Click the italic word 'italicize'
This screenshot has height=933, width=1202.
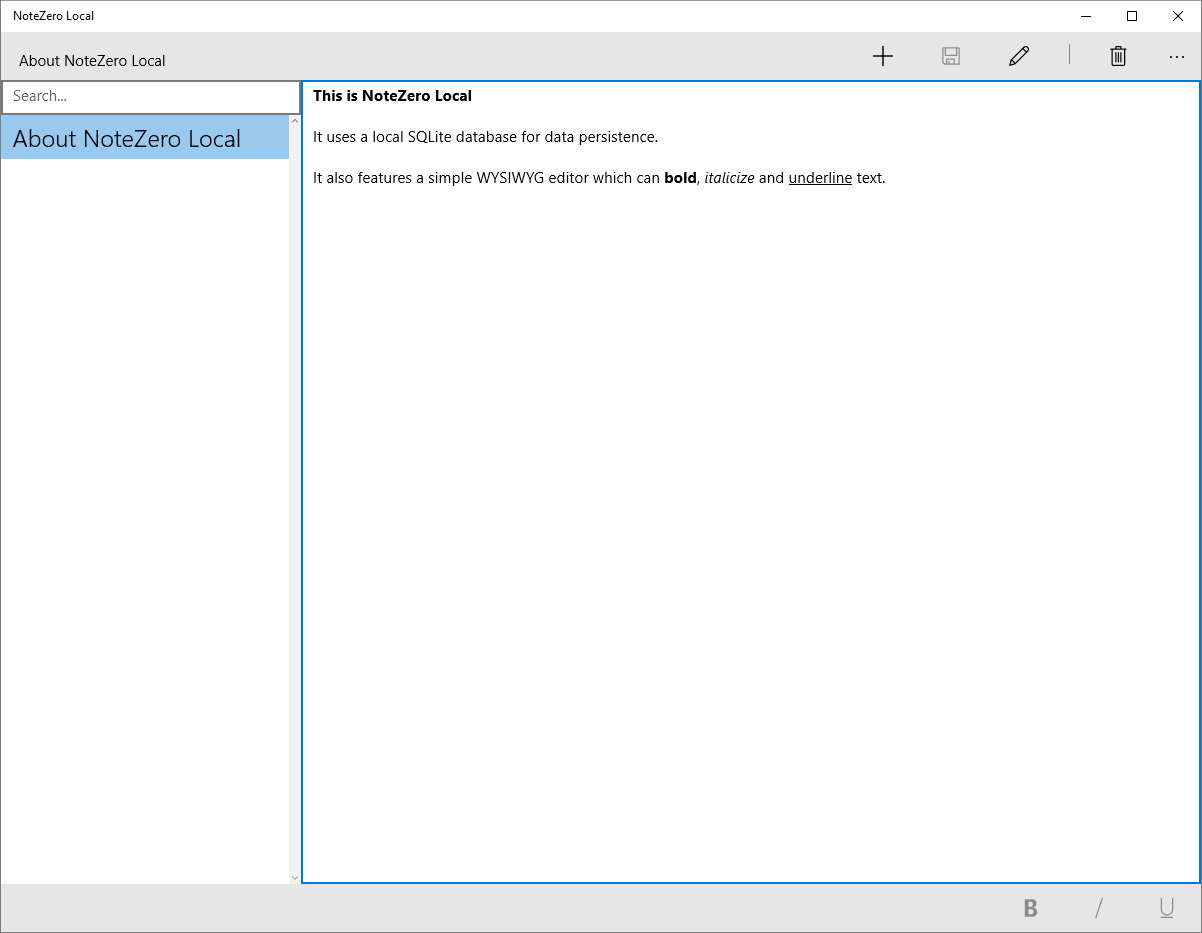(x=729, y=178)
